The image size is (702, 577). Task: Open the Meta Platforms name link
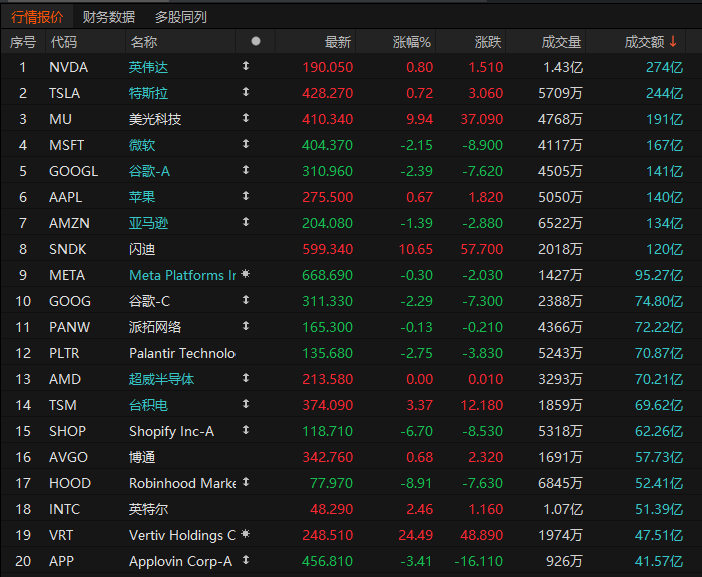click(182, 275)
